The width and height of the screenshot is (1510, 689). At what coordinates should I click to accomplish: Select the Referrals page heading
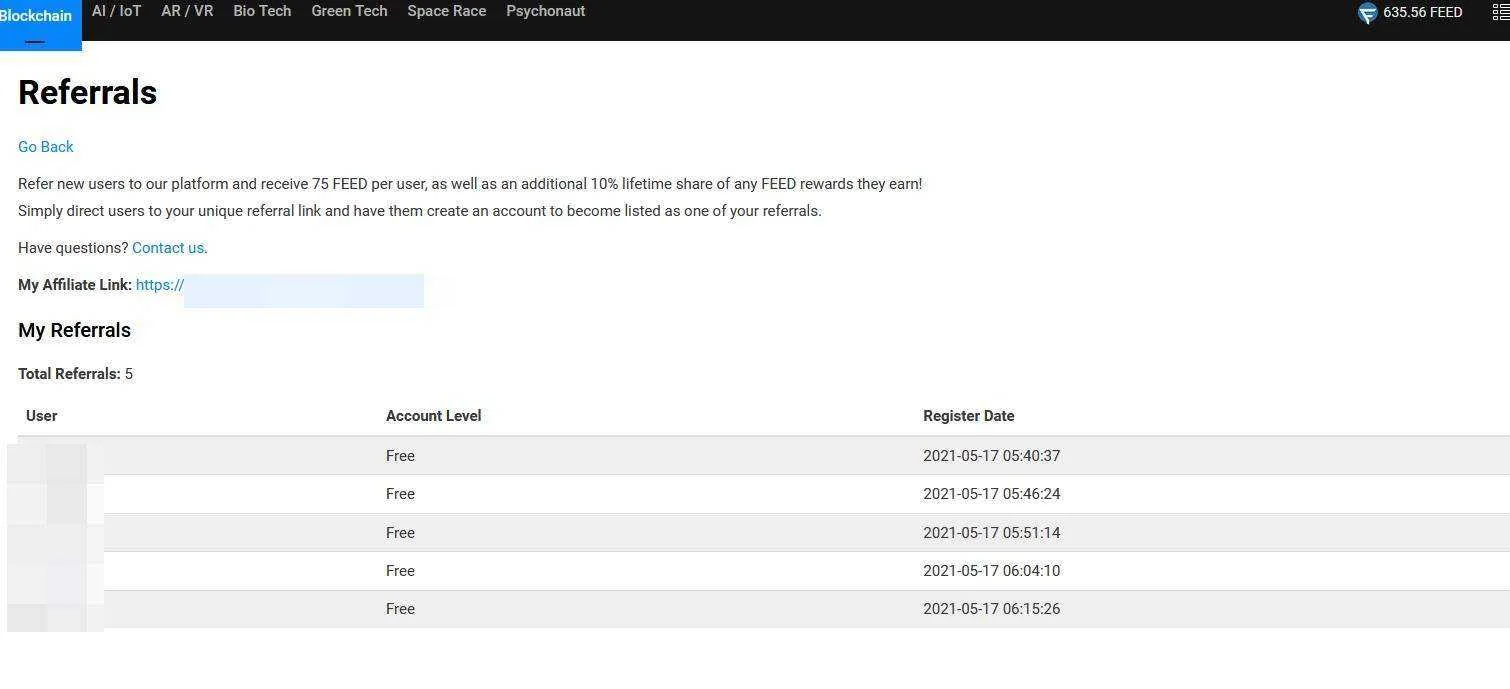(88, 92)
